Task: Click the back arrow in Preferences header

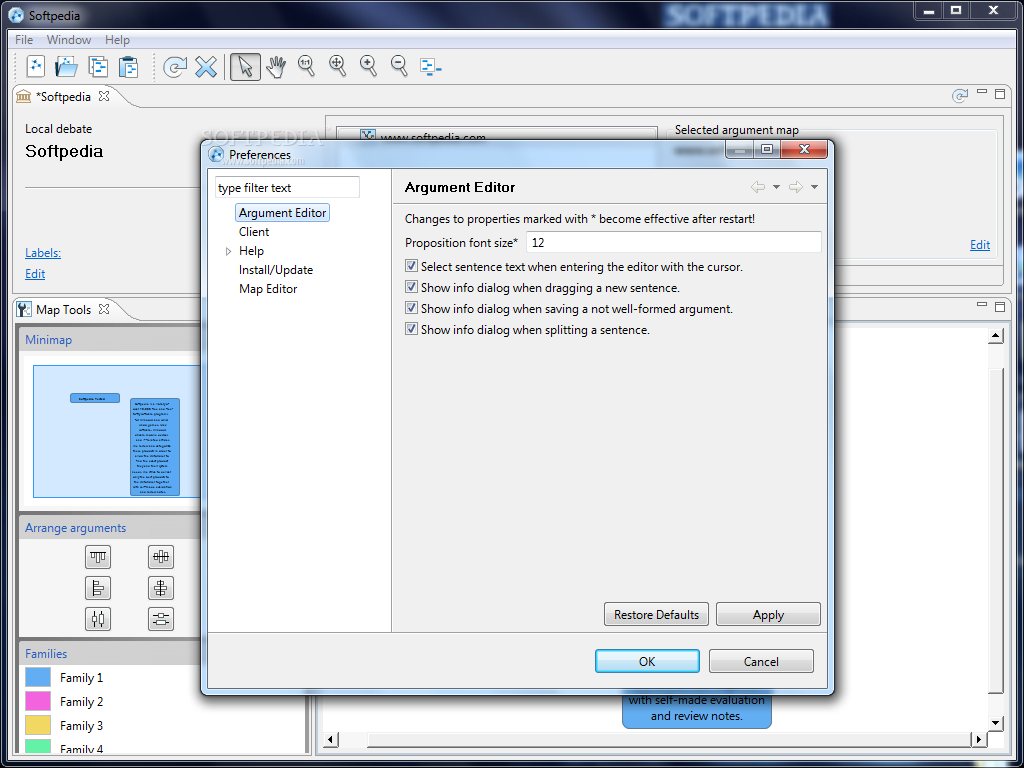Action: (x=758, y=187)
